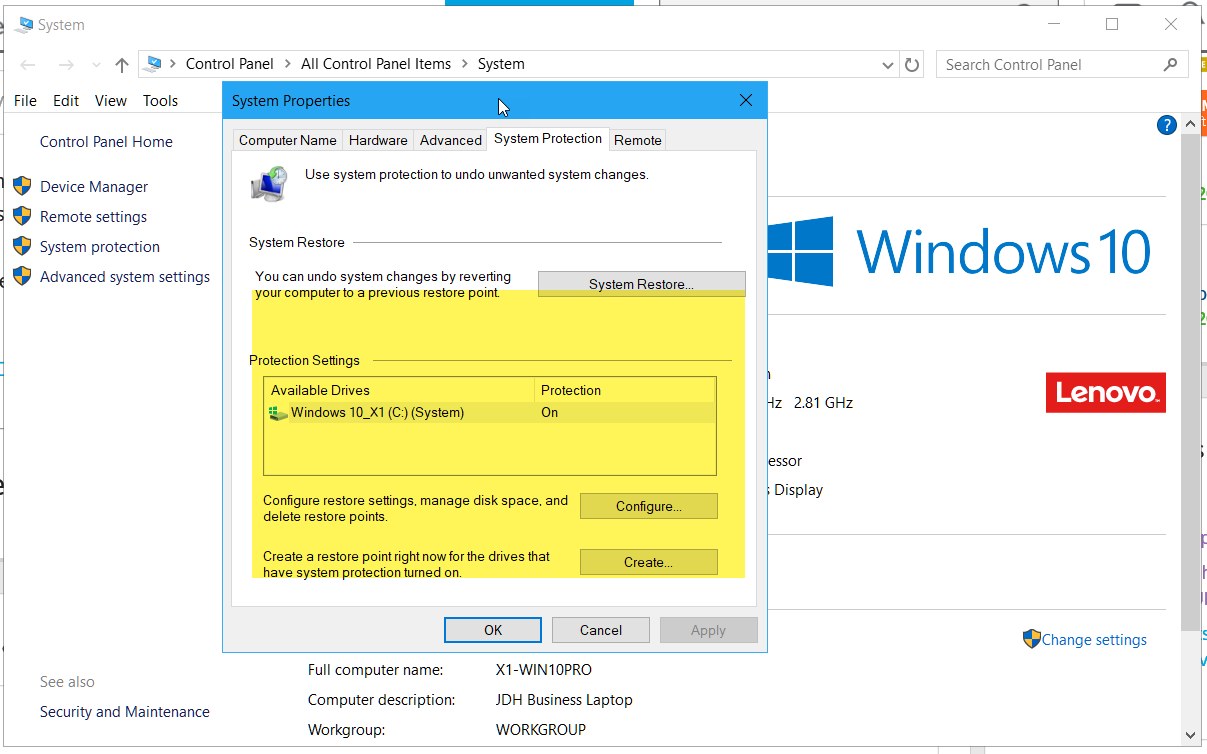Click the System protection shield icon
The width and height of the screenshot is (1207, 754).
coord(22,247)
